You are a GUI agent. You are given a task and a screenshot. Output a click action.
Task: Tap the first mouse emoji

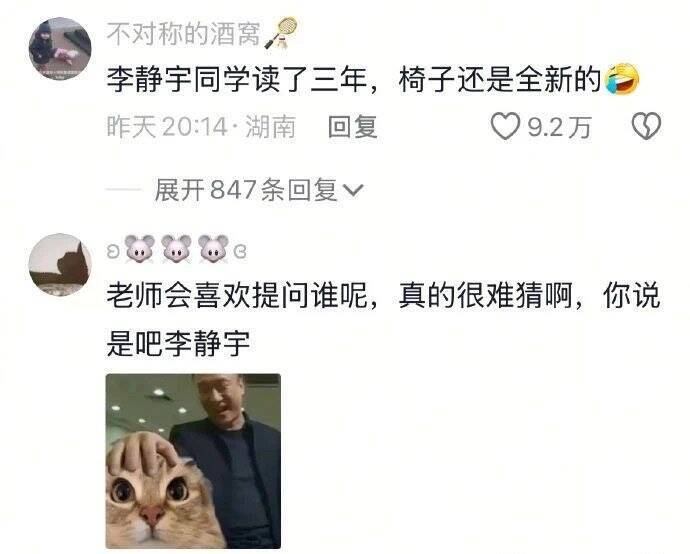click(x=140, y=249)
